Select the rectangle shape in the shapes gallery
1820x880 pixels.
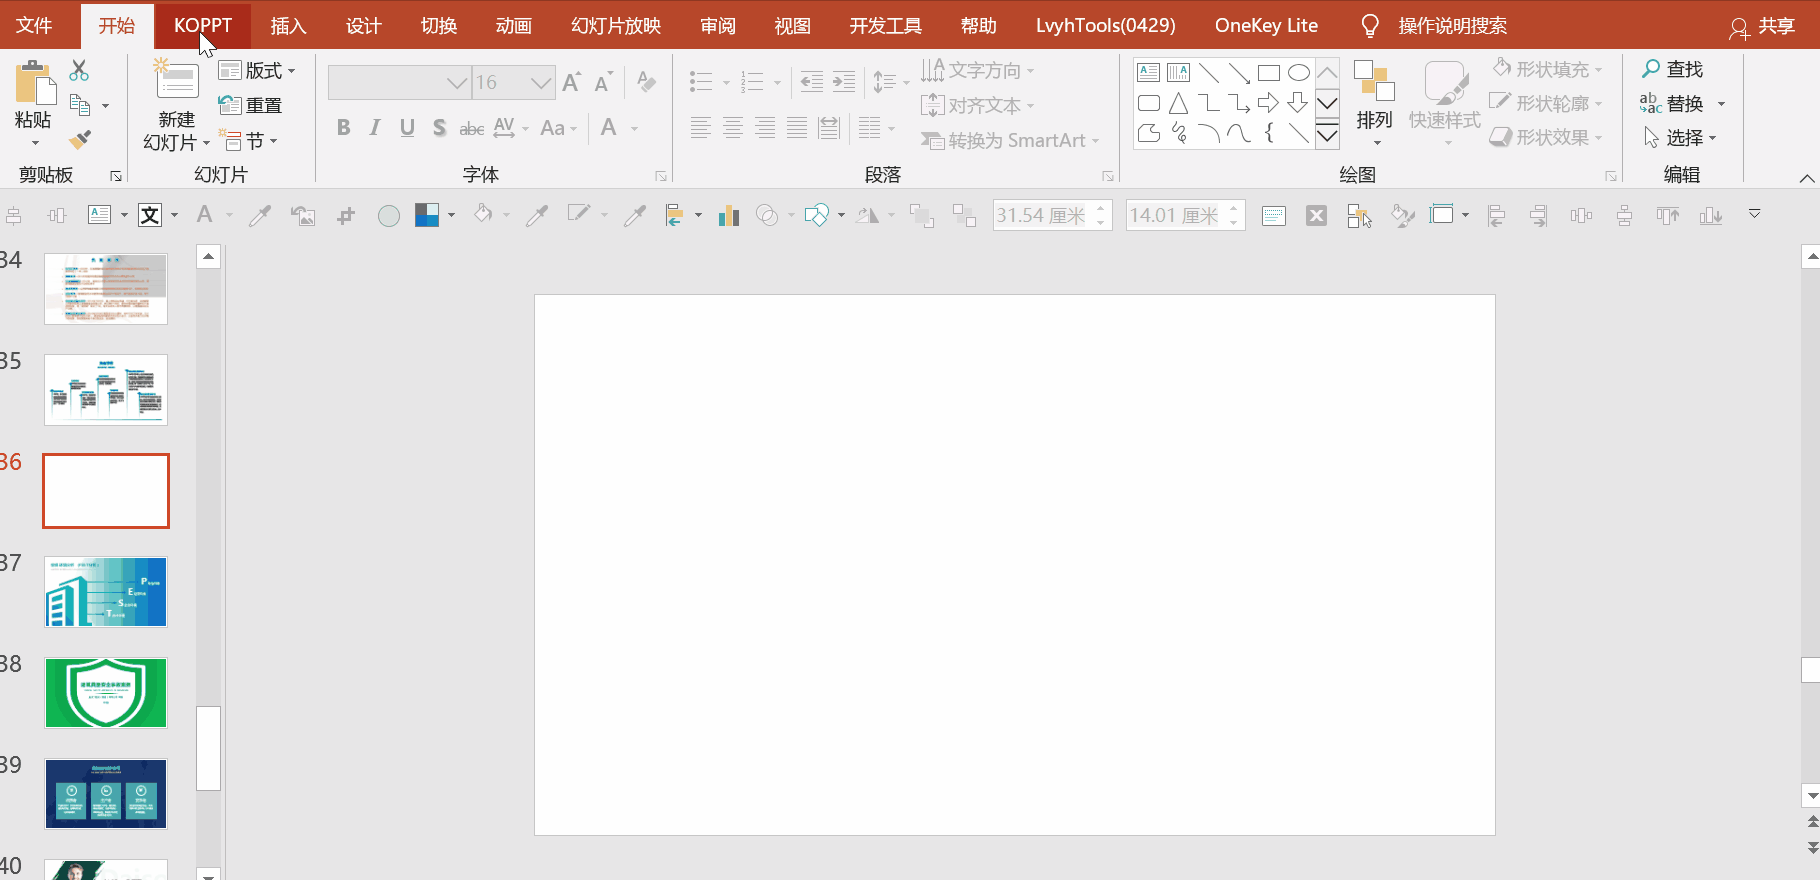[1268, 73]
